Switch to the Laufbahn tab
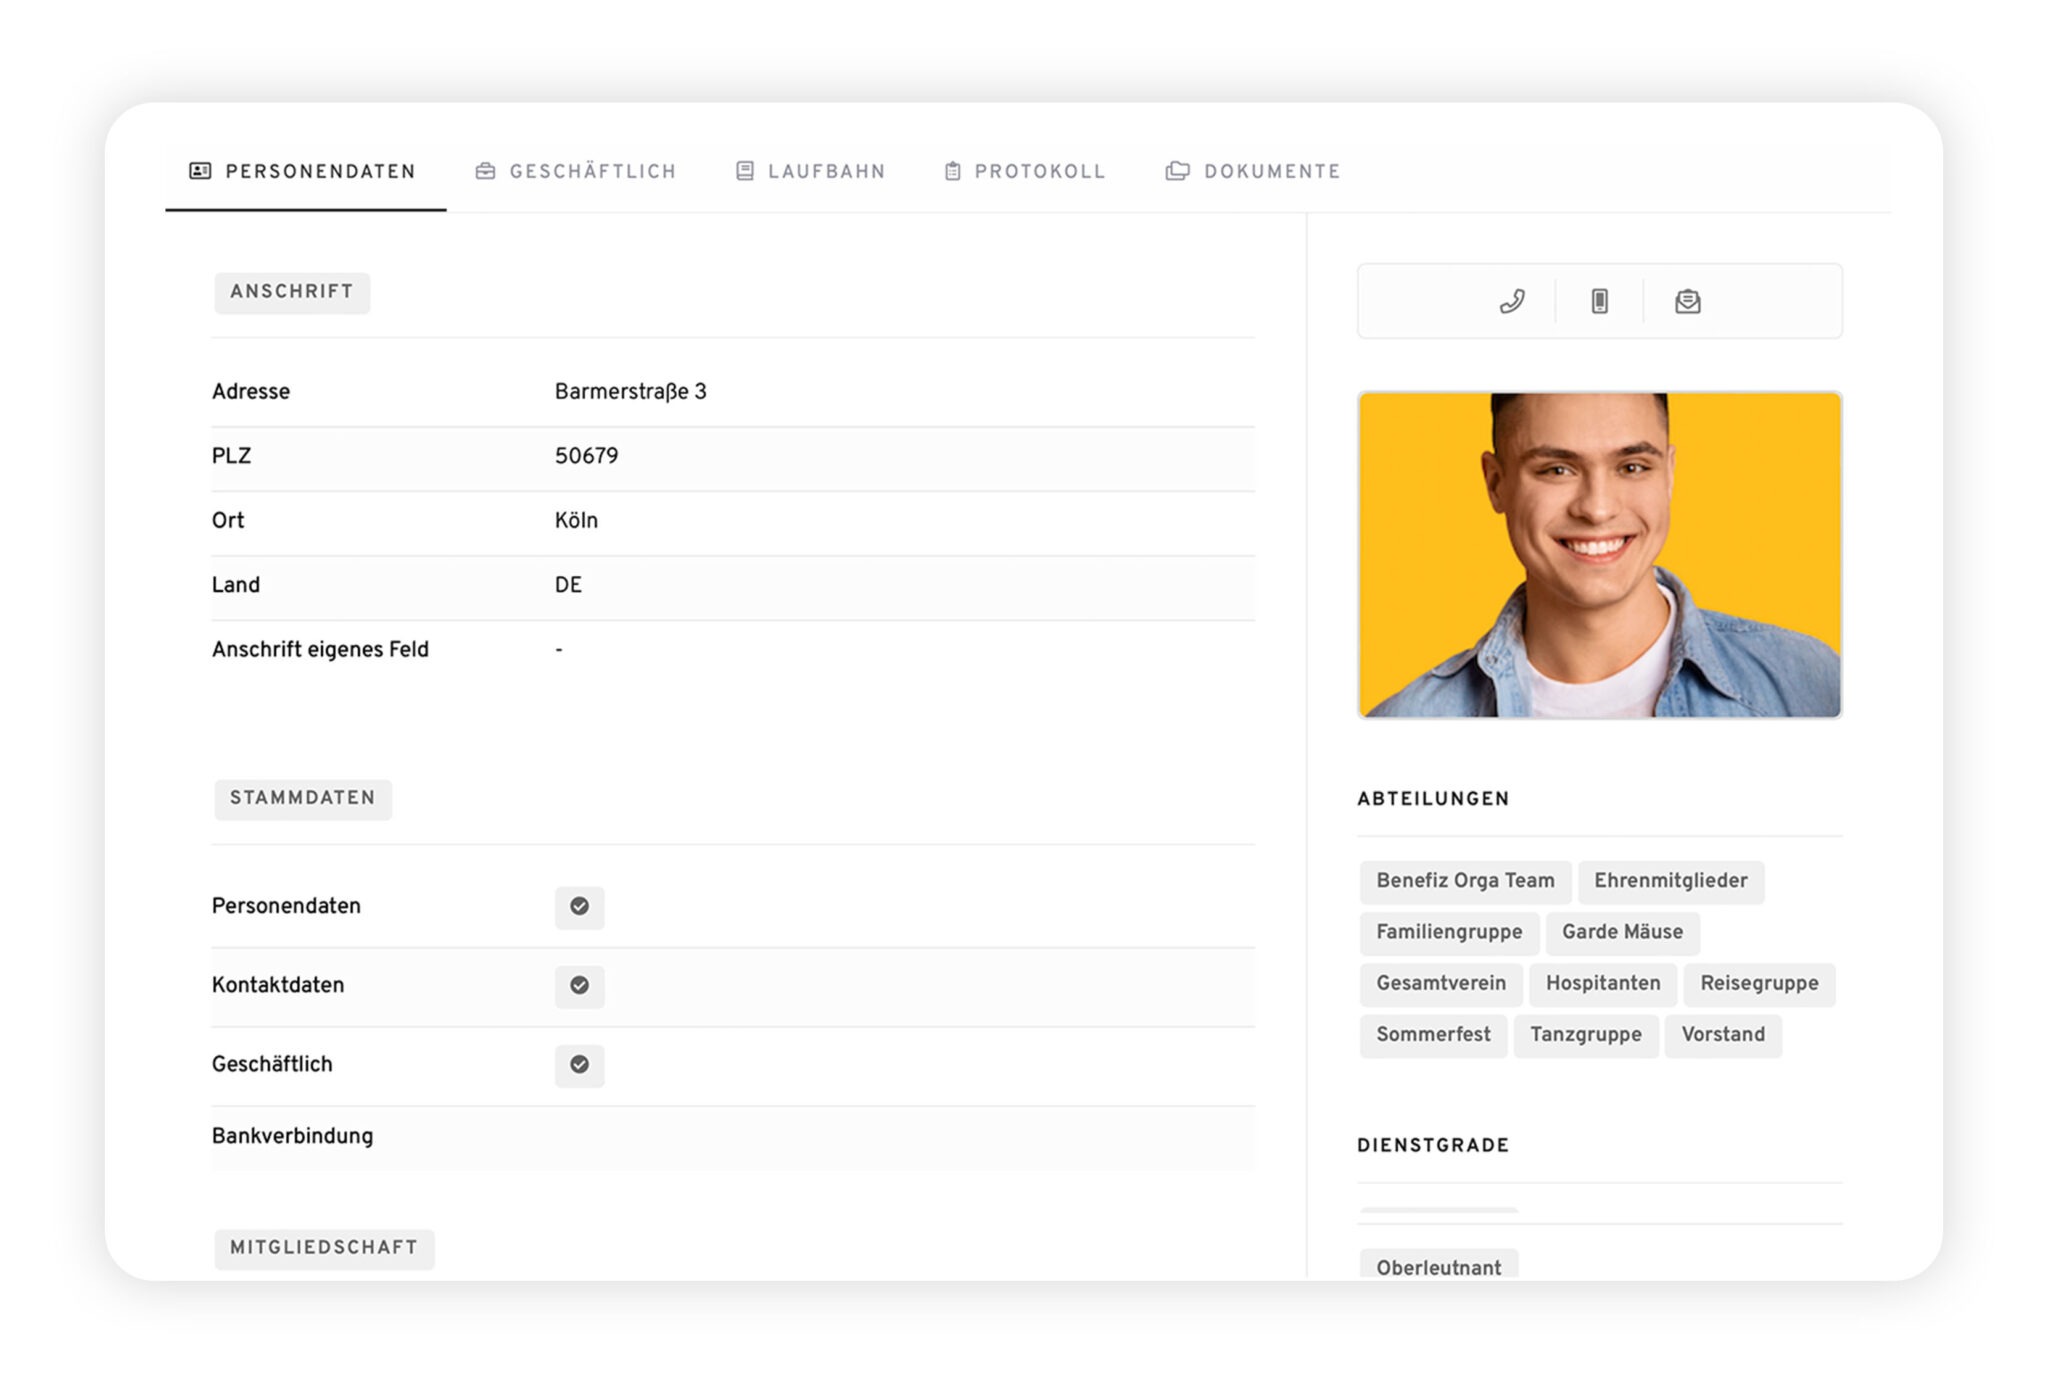This screenshot has width=2048, height=1382. [826, 170]
